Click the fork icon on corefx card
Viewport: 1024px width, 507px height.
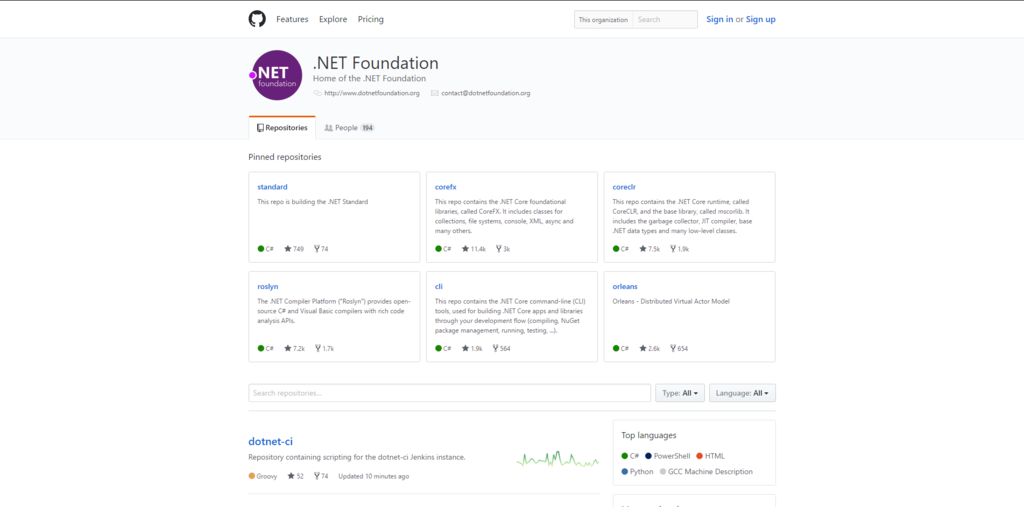tap(499, 249)
